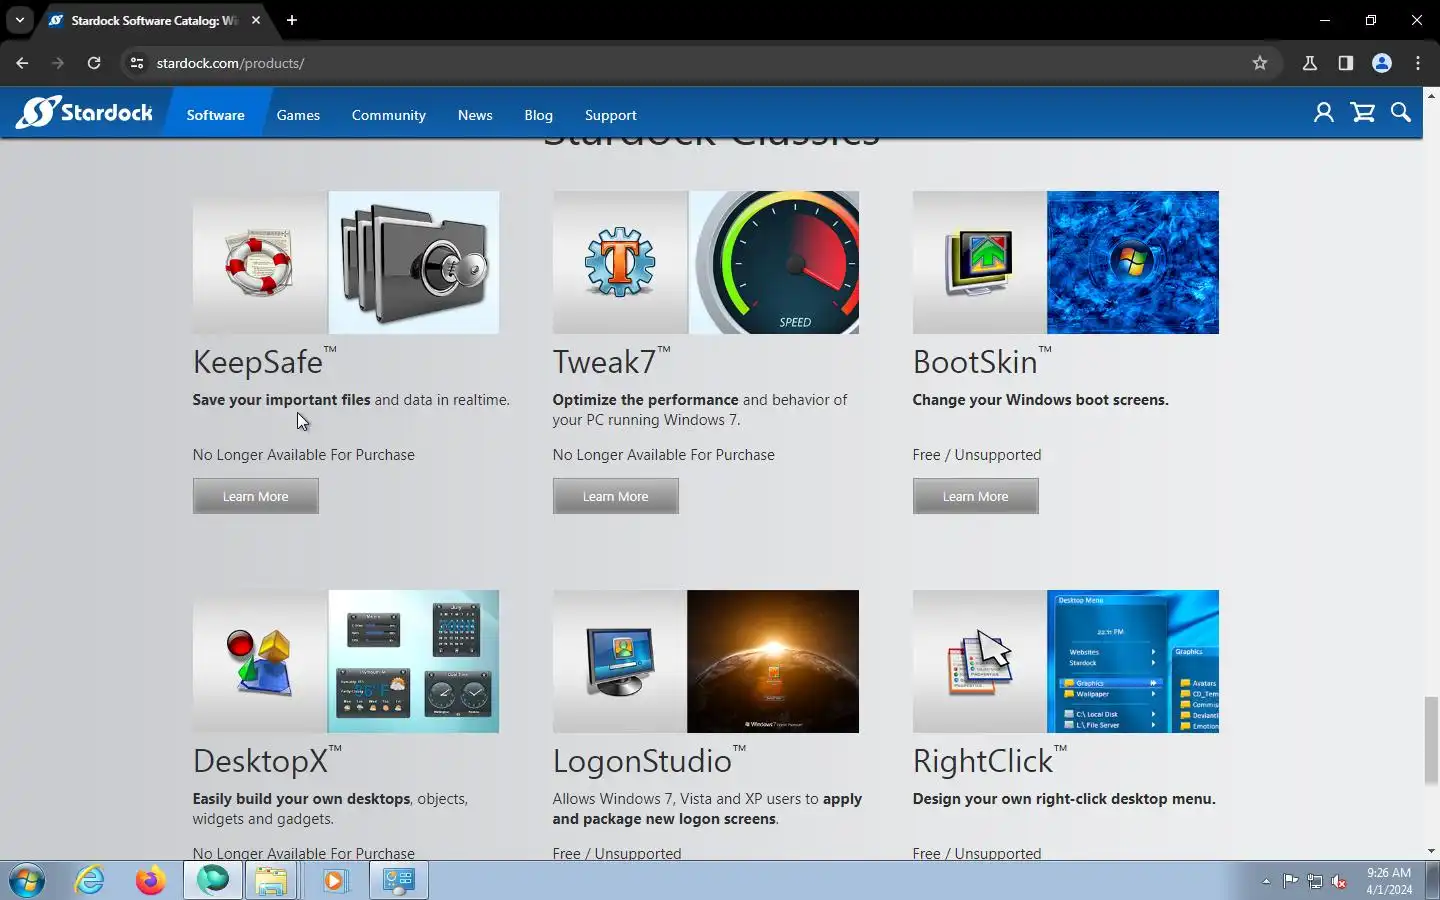Open a new browser tab

(x=291, y=20)
